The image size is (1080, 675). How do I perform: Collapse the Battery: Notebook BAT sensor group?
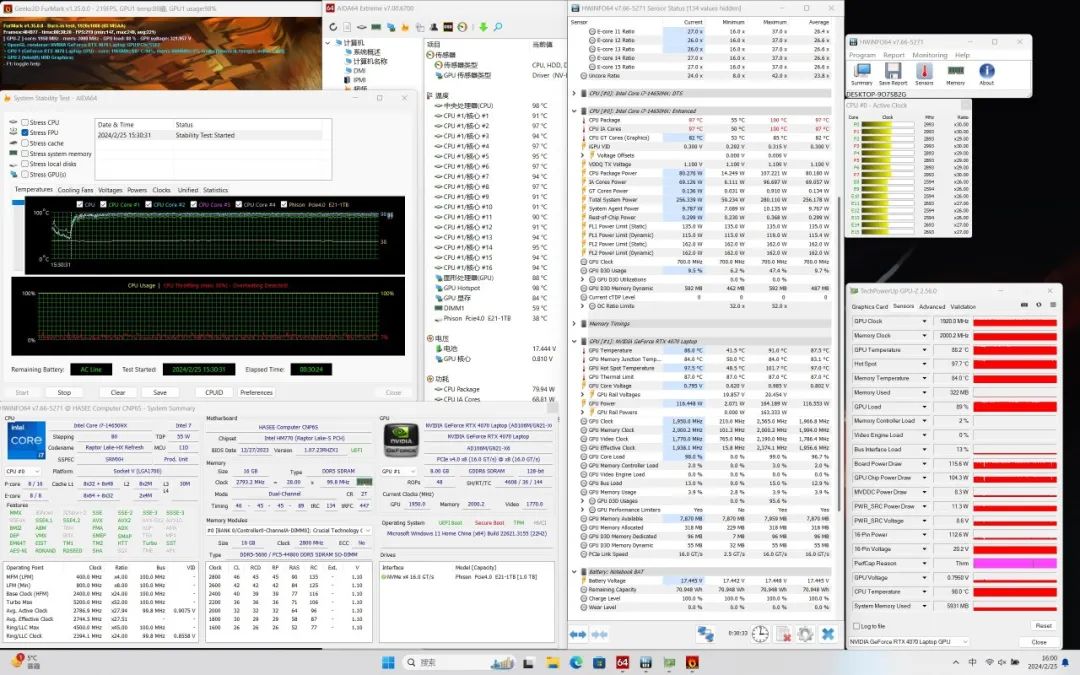point(574,572)
